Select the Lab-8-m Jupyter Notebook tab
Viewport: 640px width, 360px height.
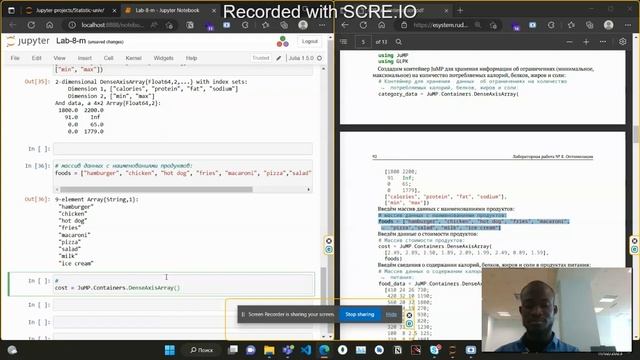coord(167,10)
